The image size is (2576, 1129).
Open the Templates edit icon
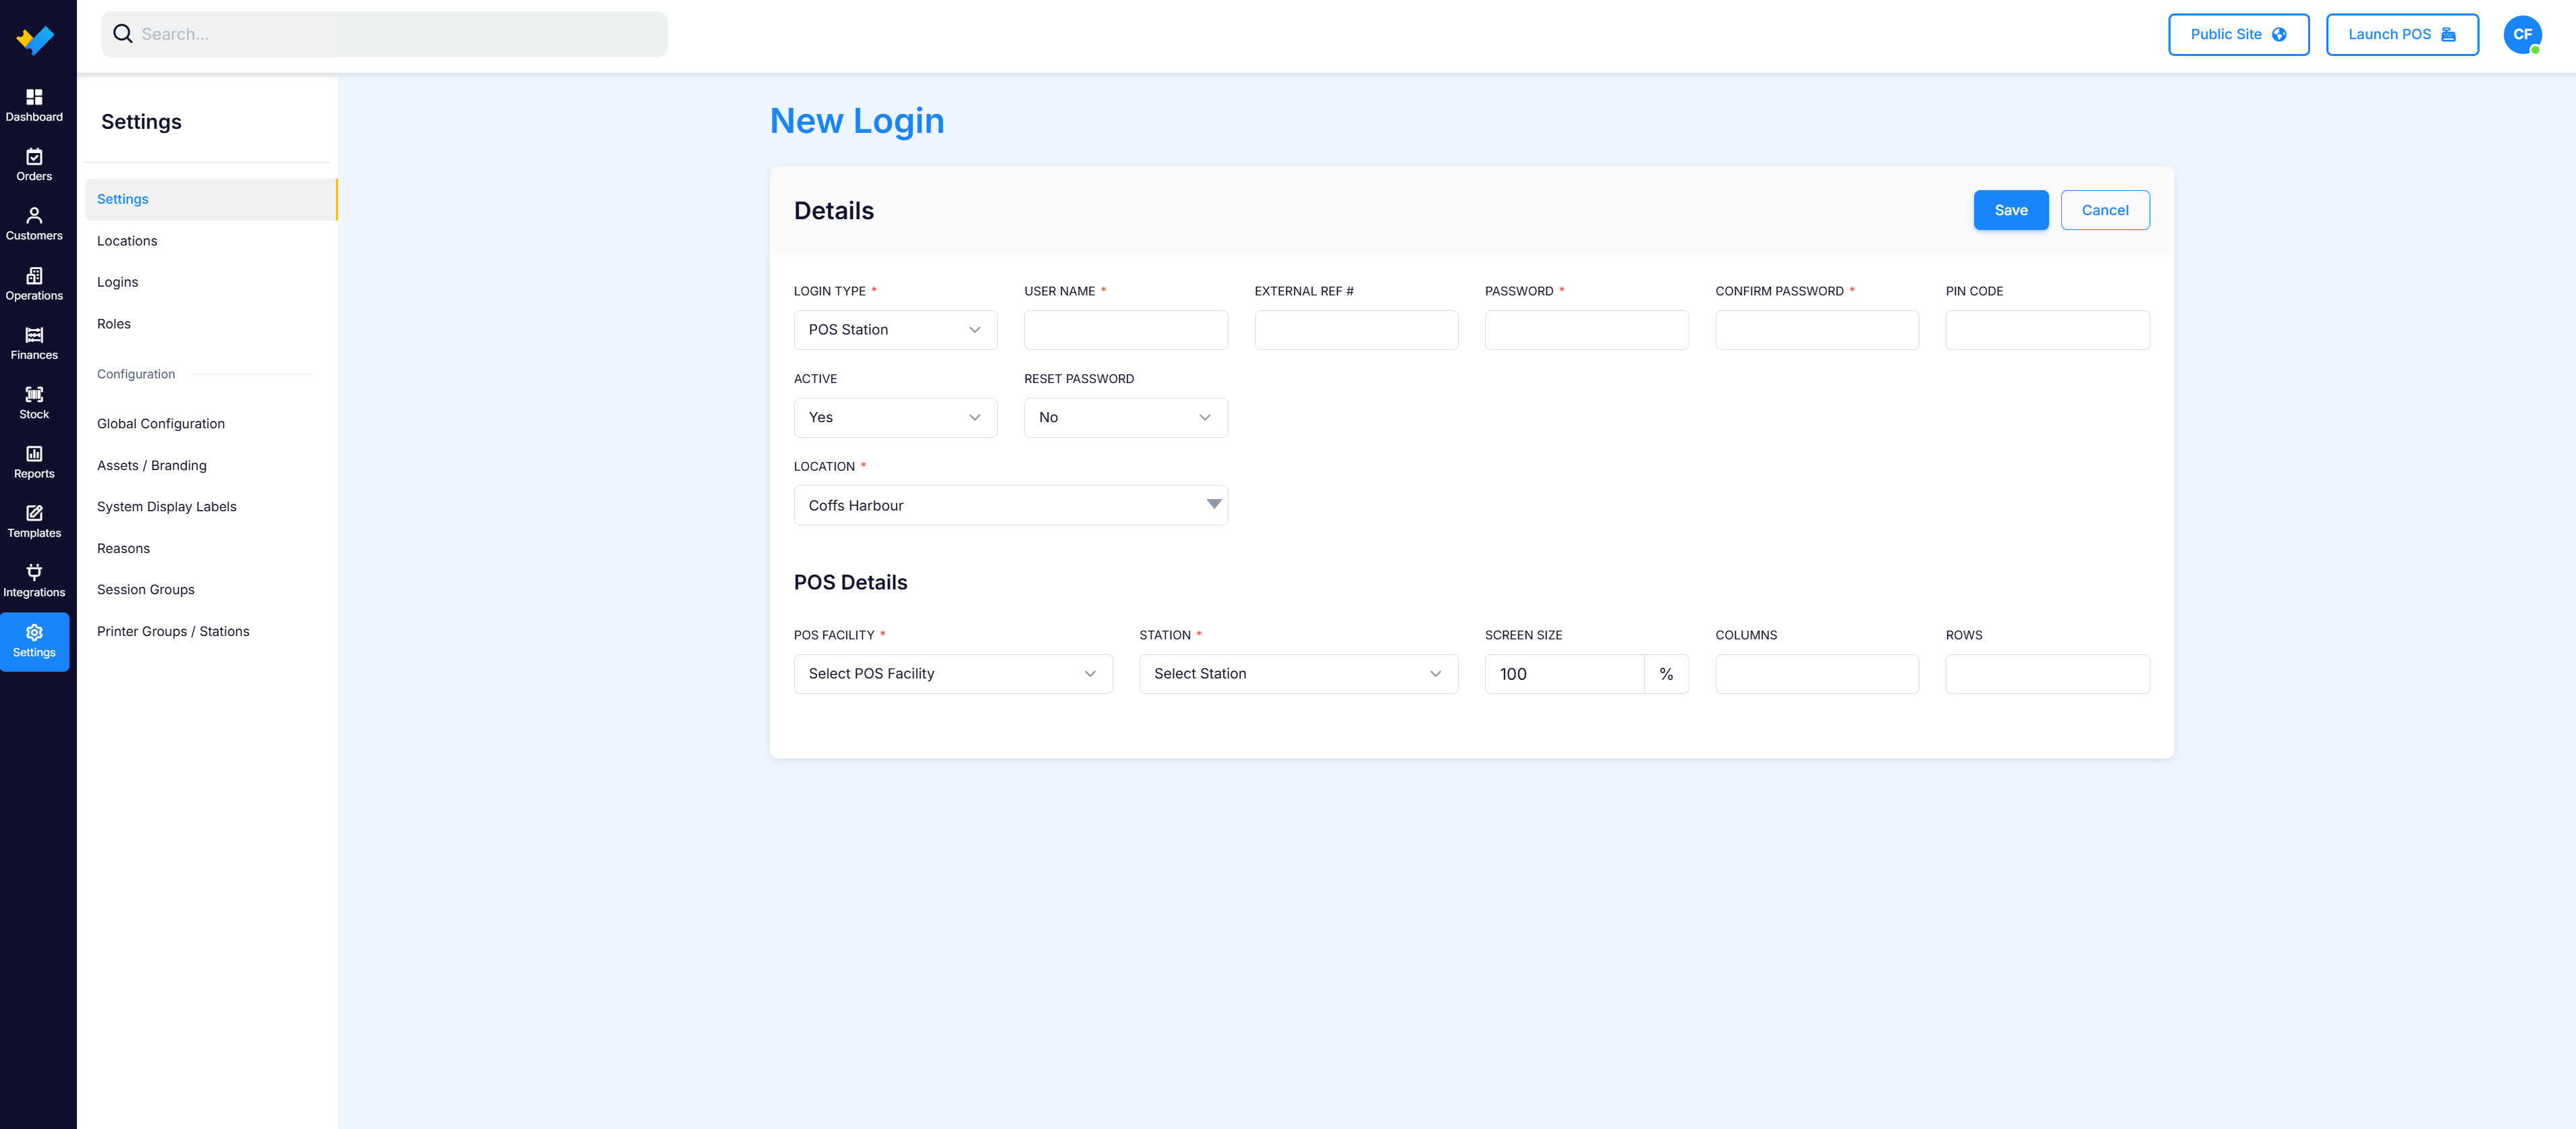tap(34, 513)
